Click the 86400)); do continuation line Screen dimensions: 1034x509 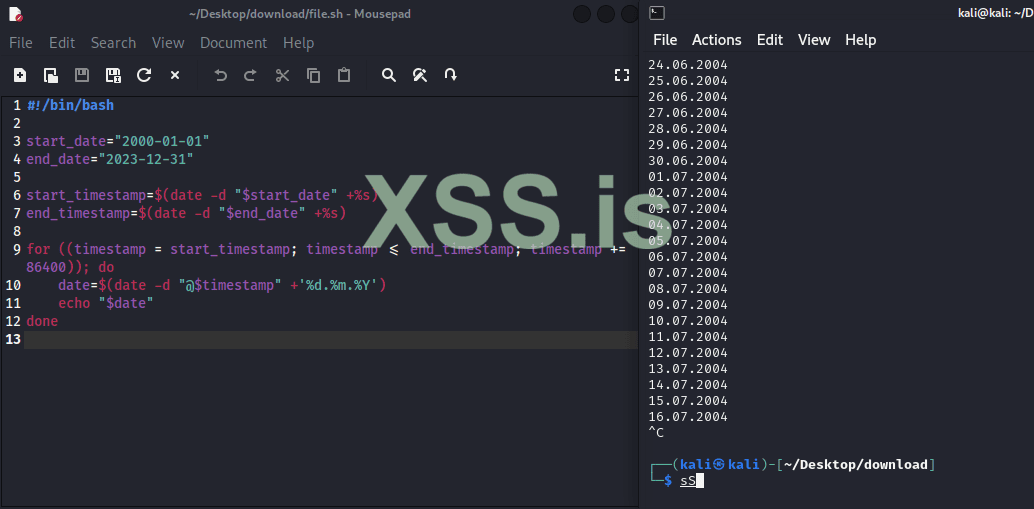(70, 267)
